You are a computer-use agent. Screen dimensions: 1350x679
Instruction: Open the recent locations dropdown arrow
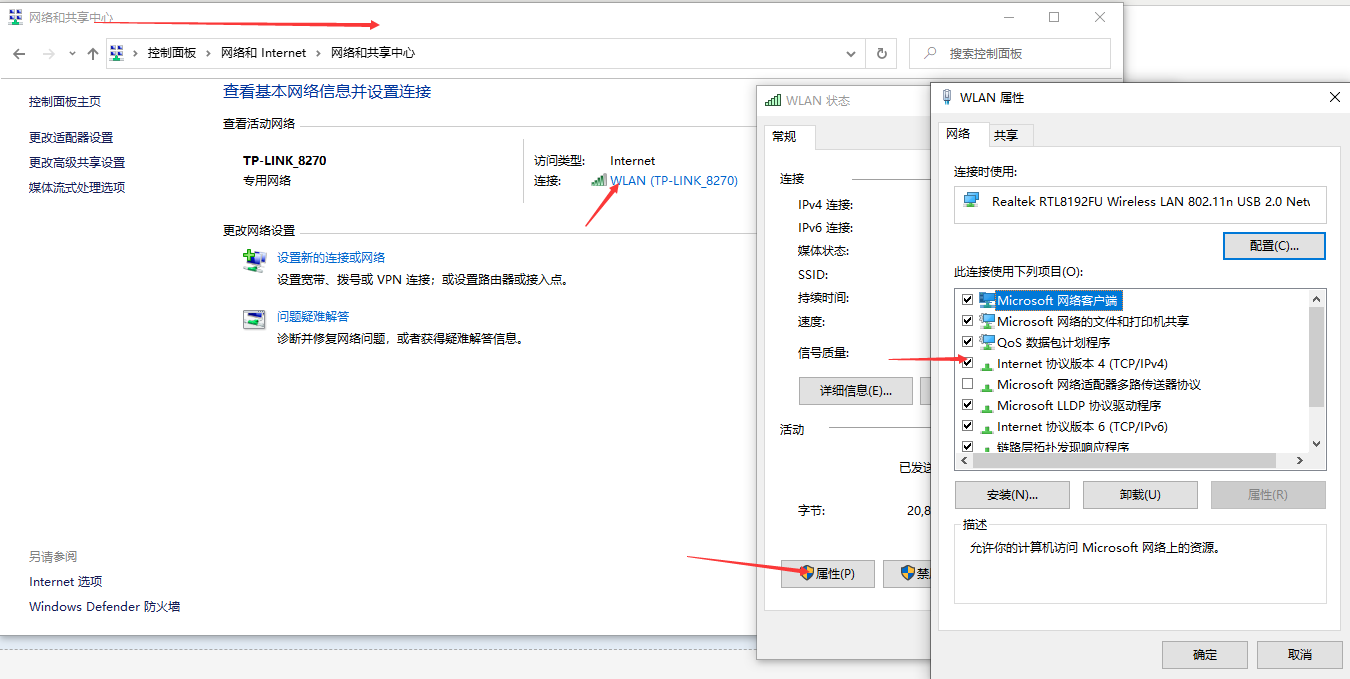pyautogui.click(x=71, y=54)
